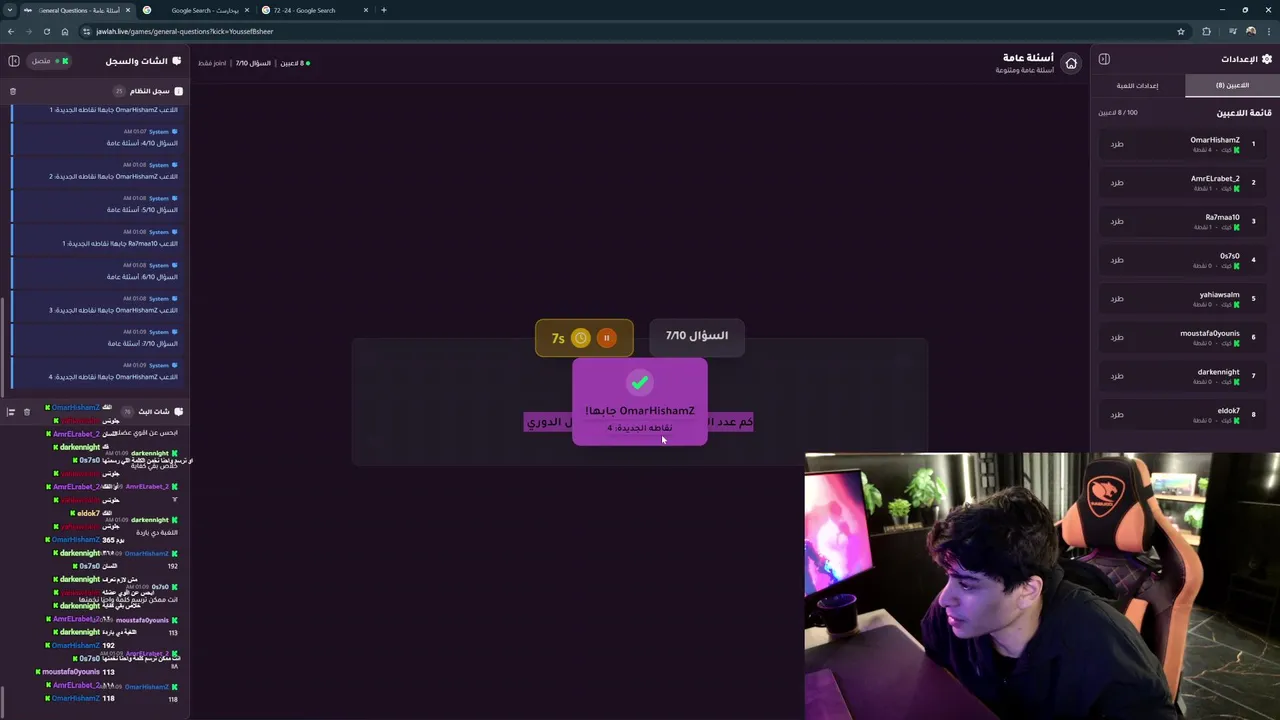
Task: Click the system log count badge 25
Action: click(119, 91)
